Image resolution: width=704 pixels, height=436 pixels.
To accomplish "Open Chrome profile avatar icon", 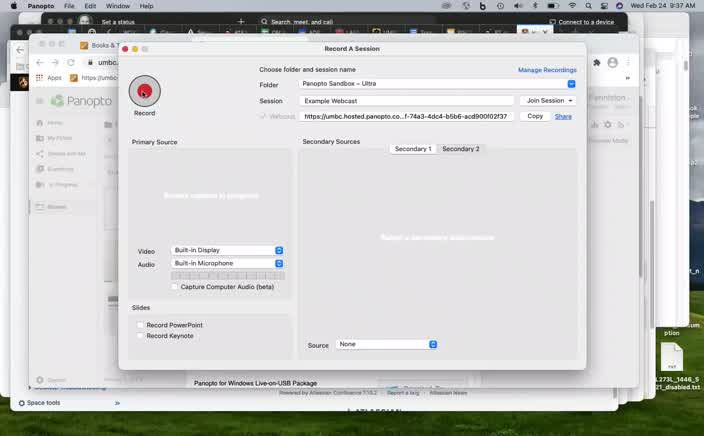I will click(612, 62).
